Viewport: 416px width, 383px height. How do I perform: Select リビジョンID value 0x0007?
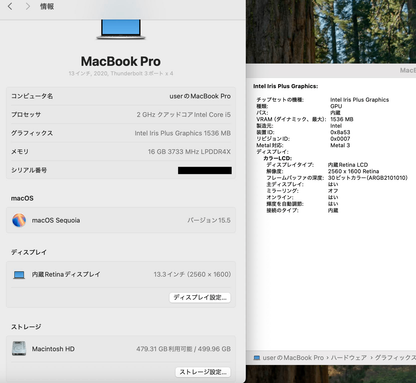tap(340, 139)
